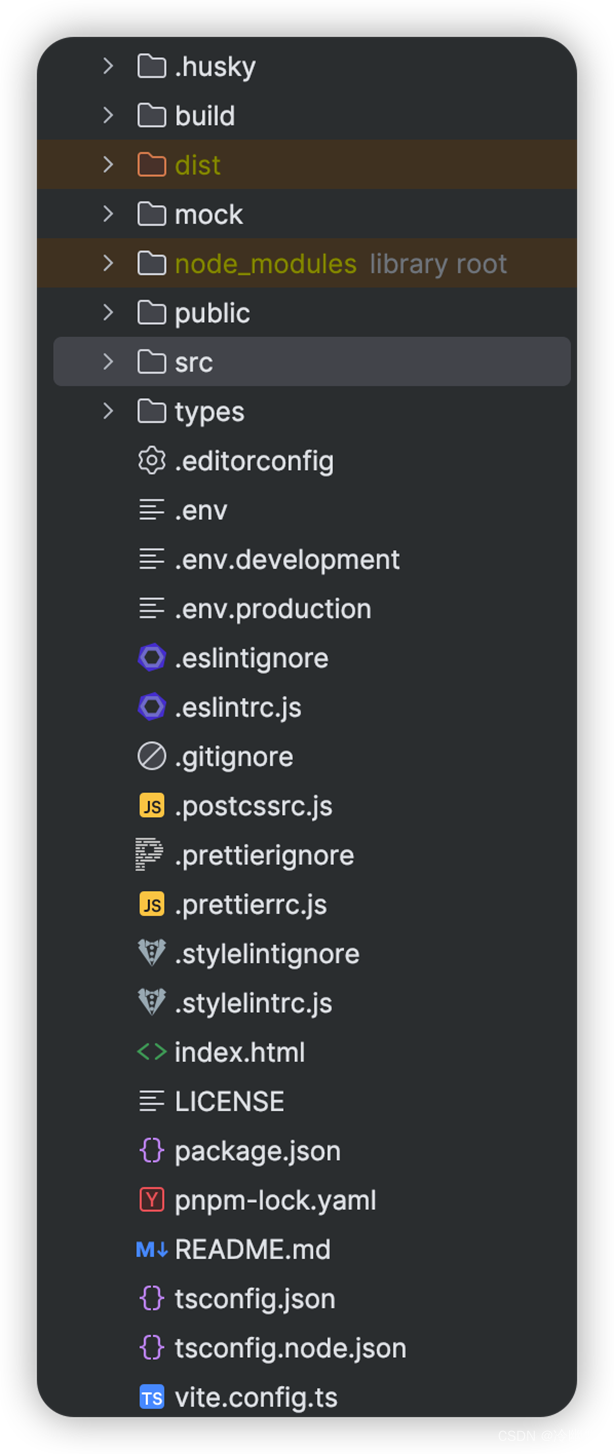
Task: Select the build folder name
Action: coord(205,116)
